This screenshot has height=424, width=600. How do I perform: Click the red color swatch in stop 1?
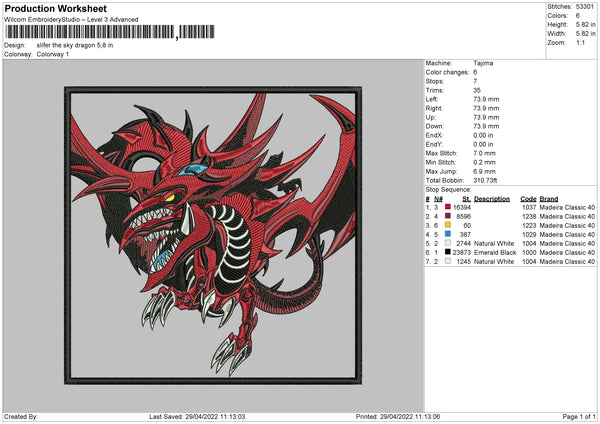pyautogui.click(x=447, y=207)
